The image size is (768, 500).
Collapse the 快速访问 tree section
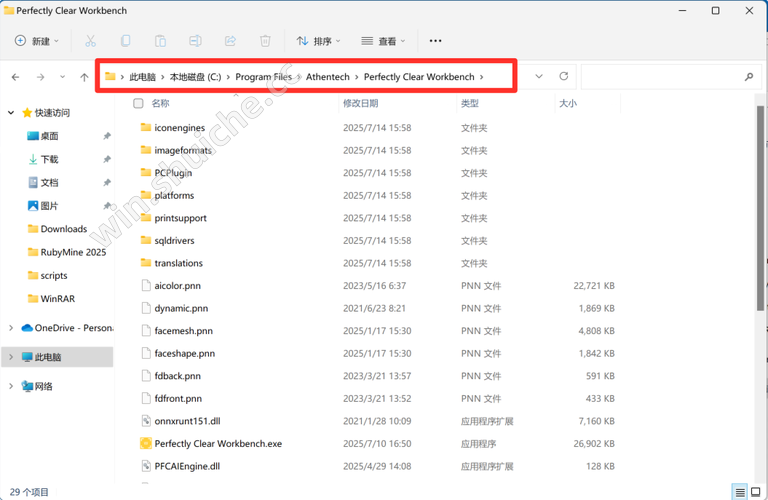coord(11,113)
